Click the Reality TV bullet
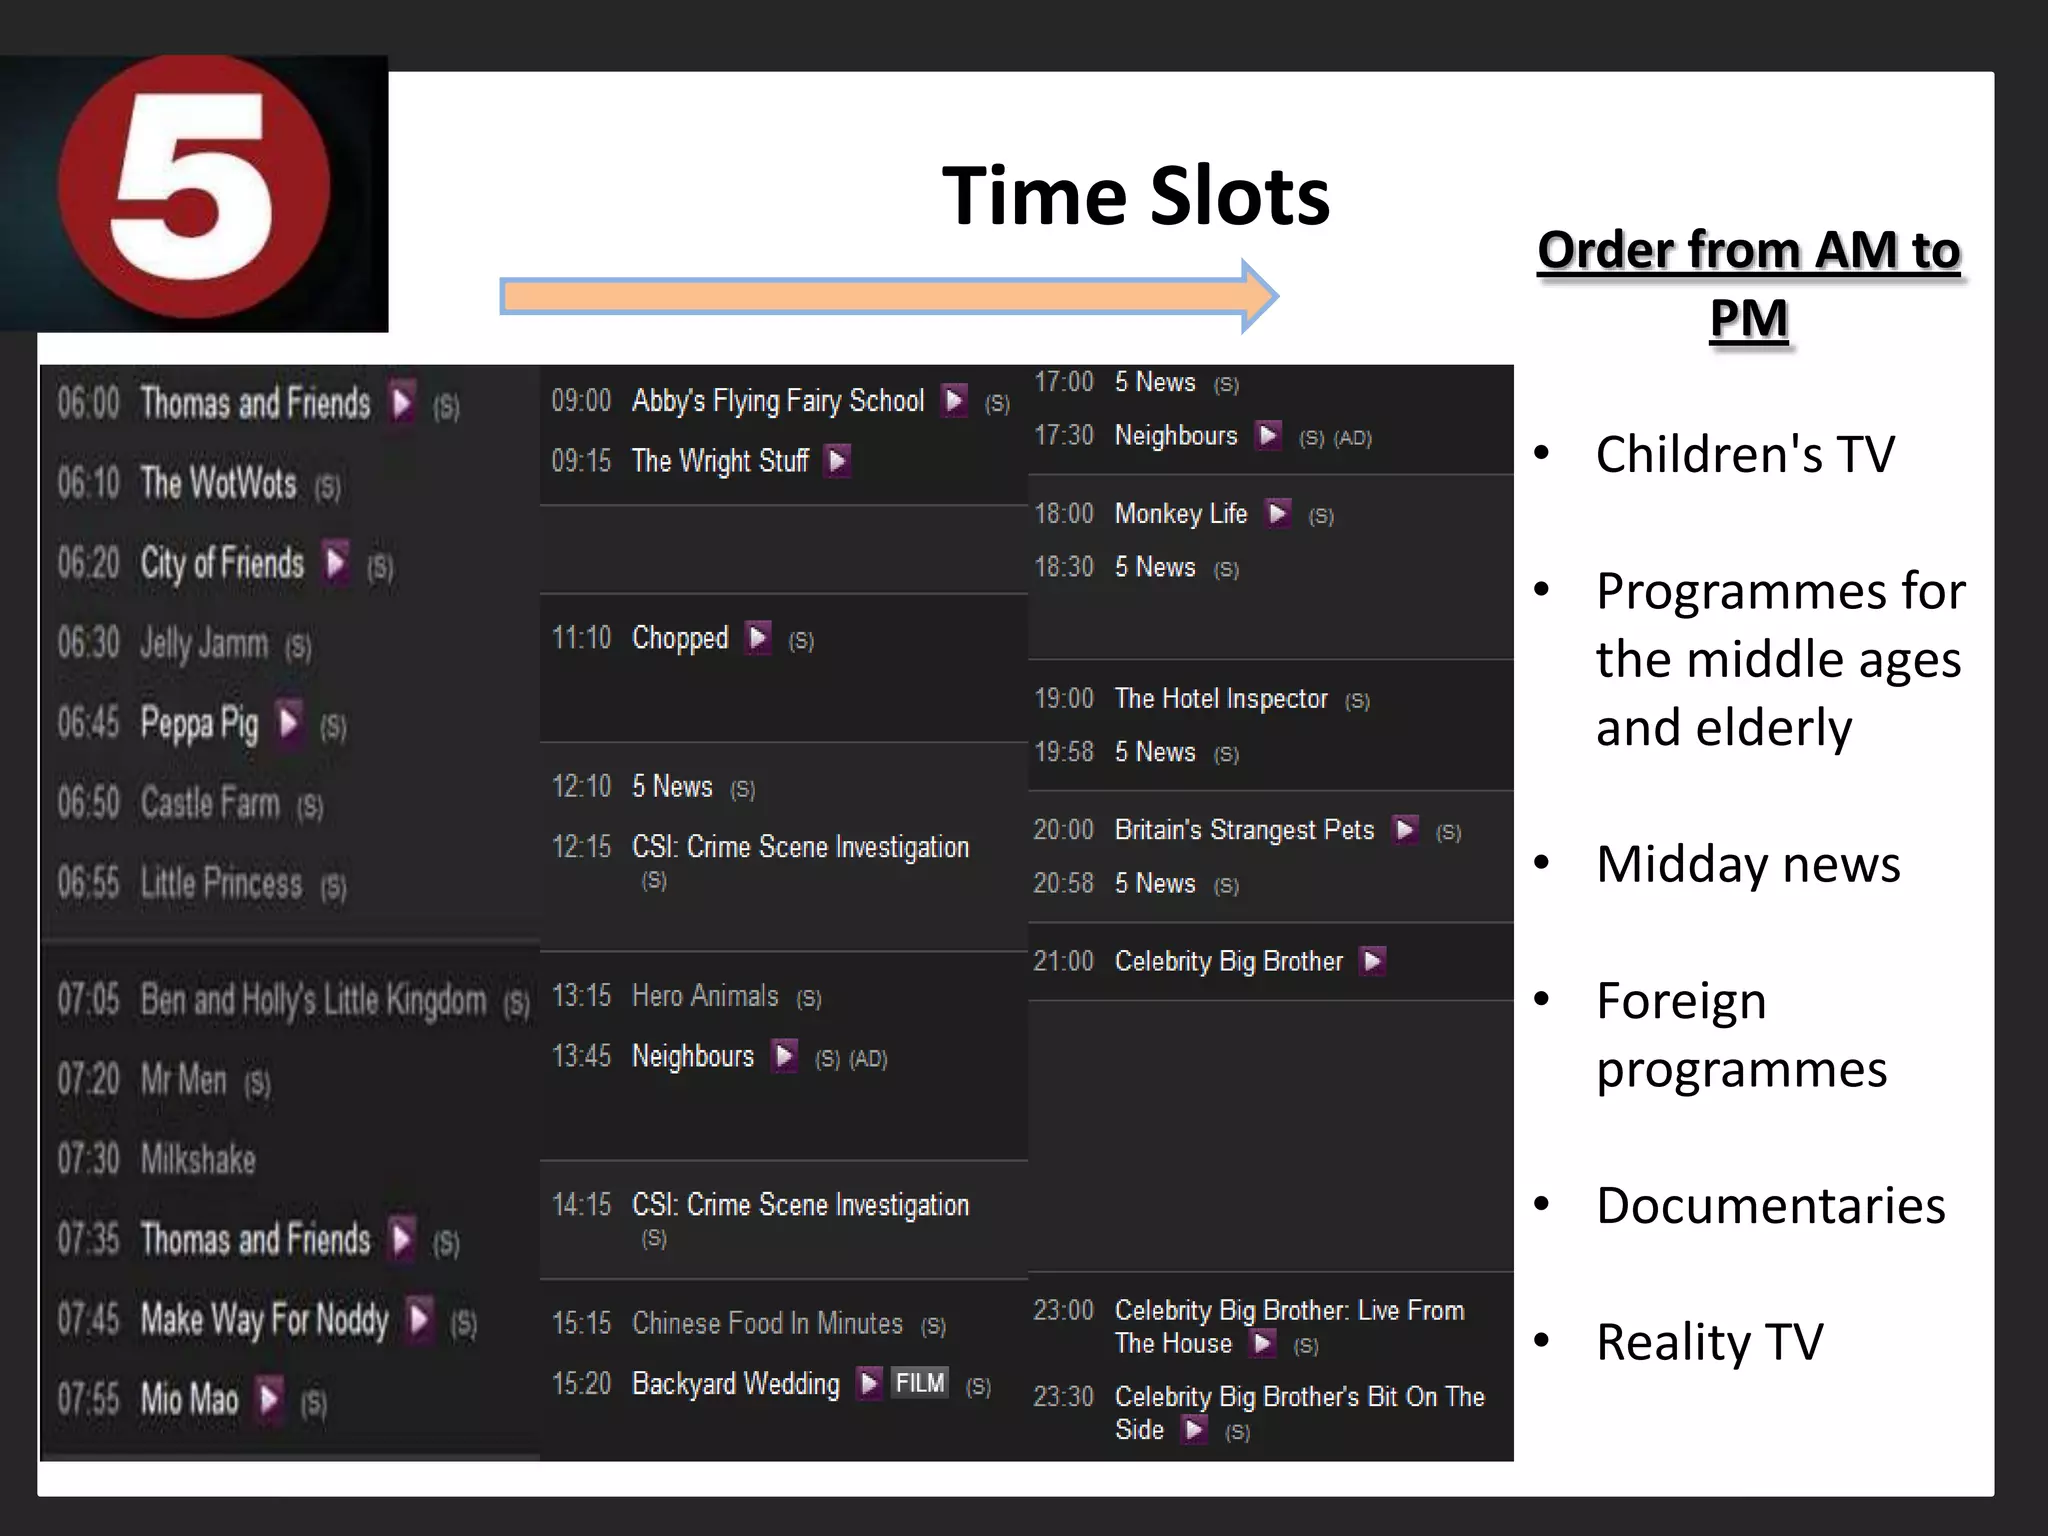Screen dimensions: 2048x1536 [1709, 1342]
